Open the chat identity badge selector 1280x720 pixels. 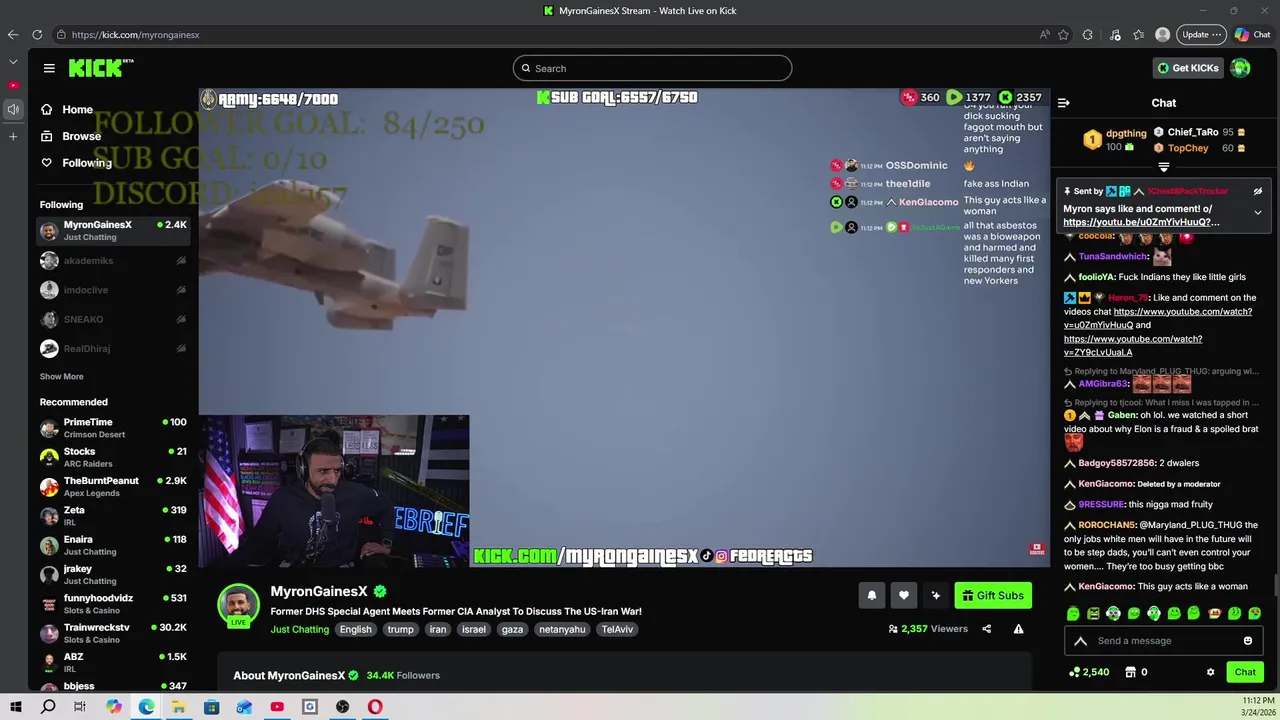coord(1080,641)
